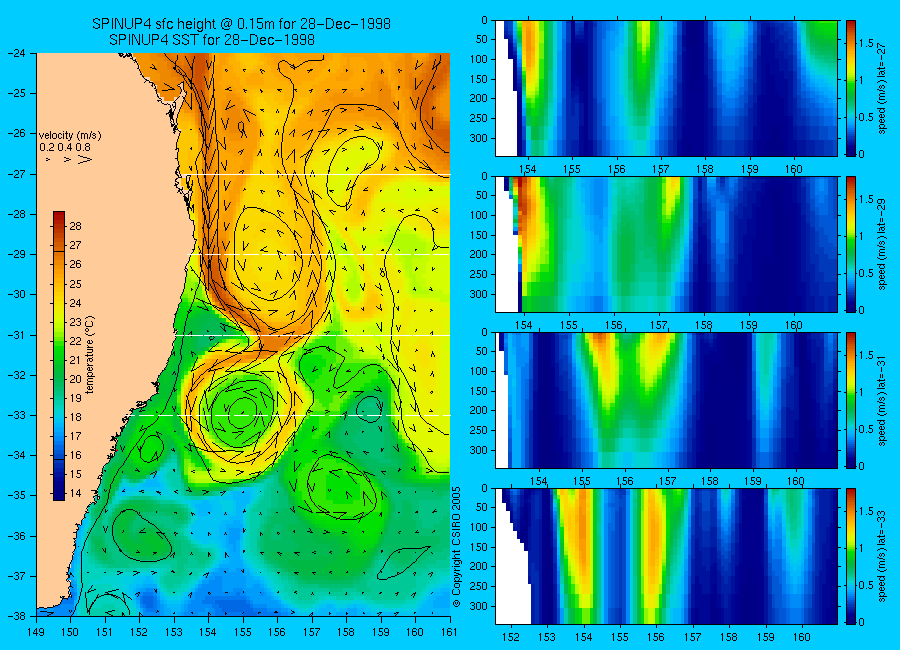Click the 149 longitude tick on the SST map
The image size is (900, 650).
pyautogui.click(x=36, y=633)
